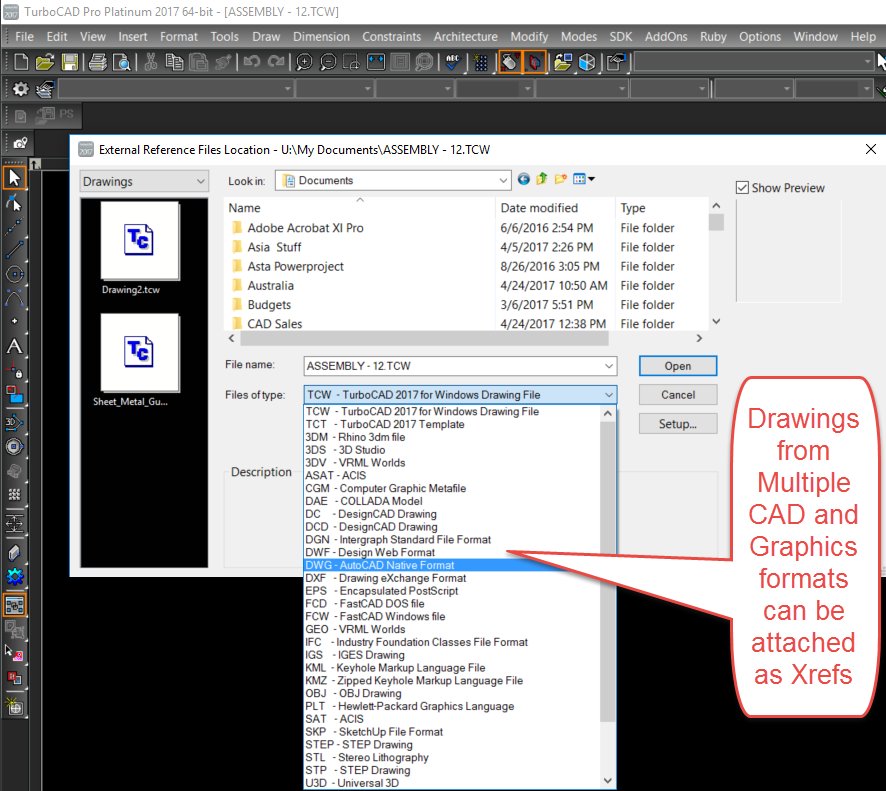Click the Setup button

tap(677, 423)
